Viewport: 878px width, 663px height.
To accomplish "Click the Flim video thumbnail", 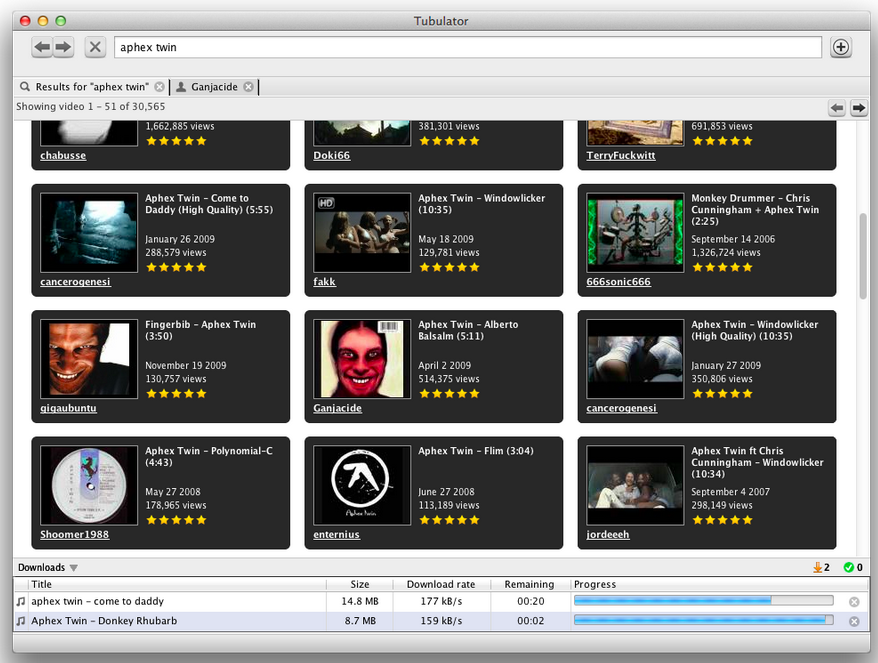I will coord(362,485).
